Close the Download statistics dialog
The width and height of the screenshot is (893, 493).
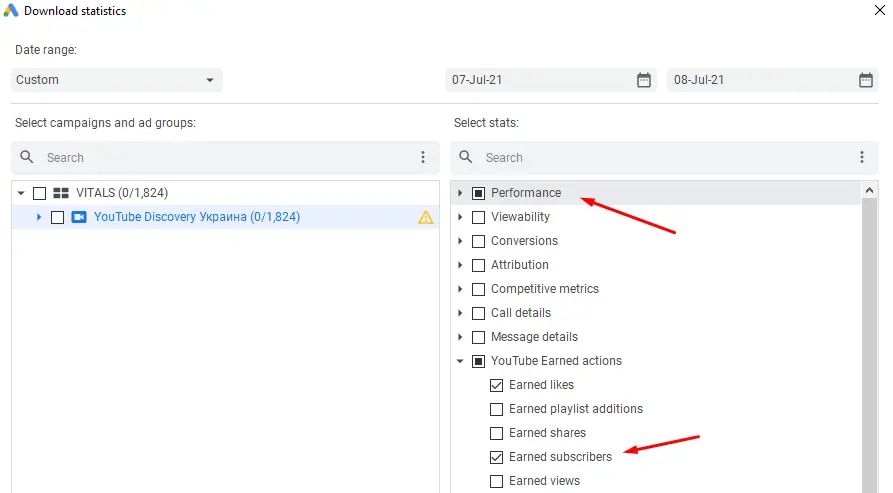pyautogui.click(x=879, y=10)
